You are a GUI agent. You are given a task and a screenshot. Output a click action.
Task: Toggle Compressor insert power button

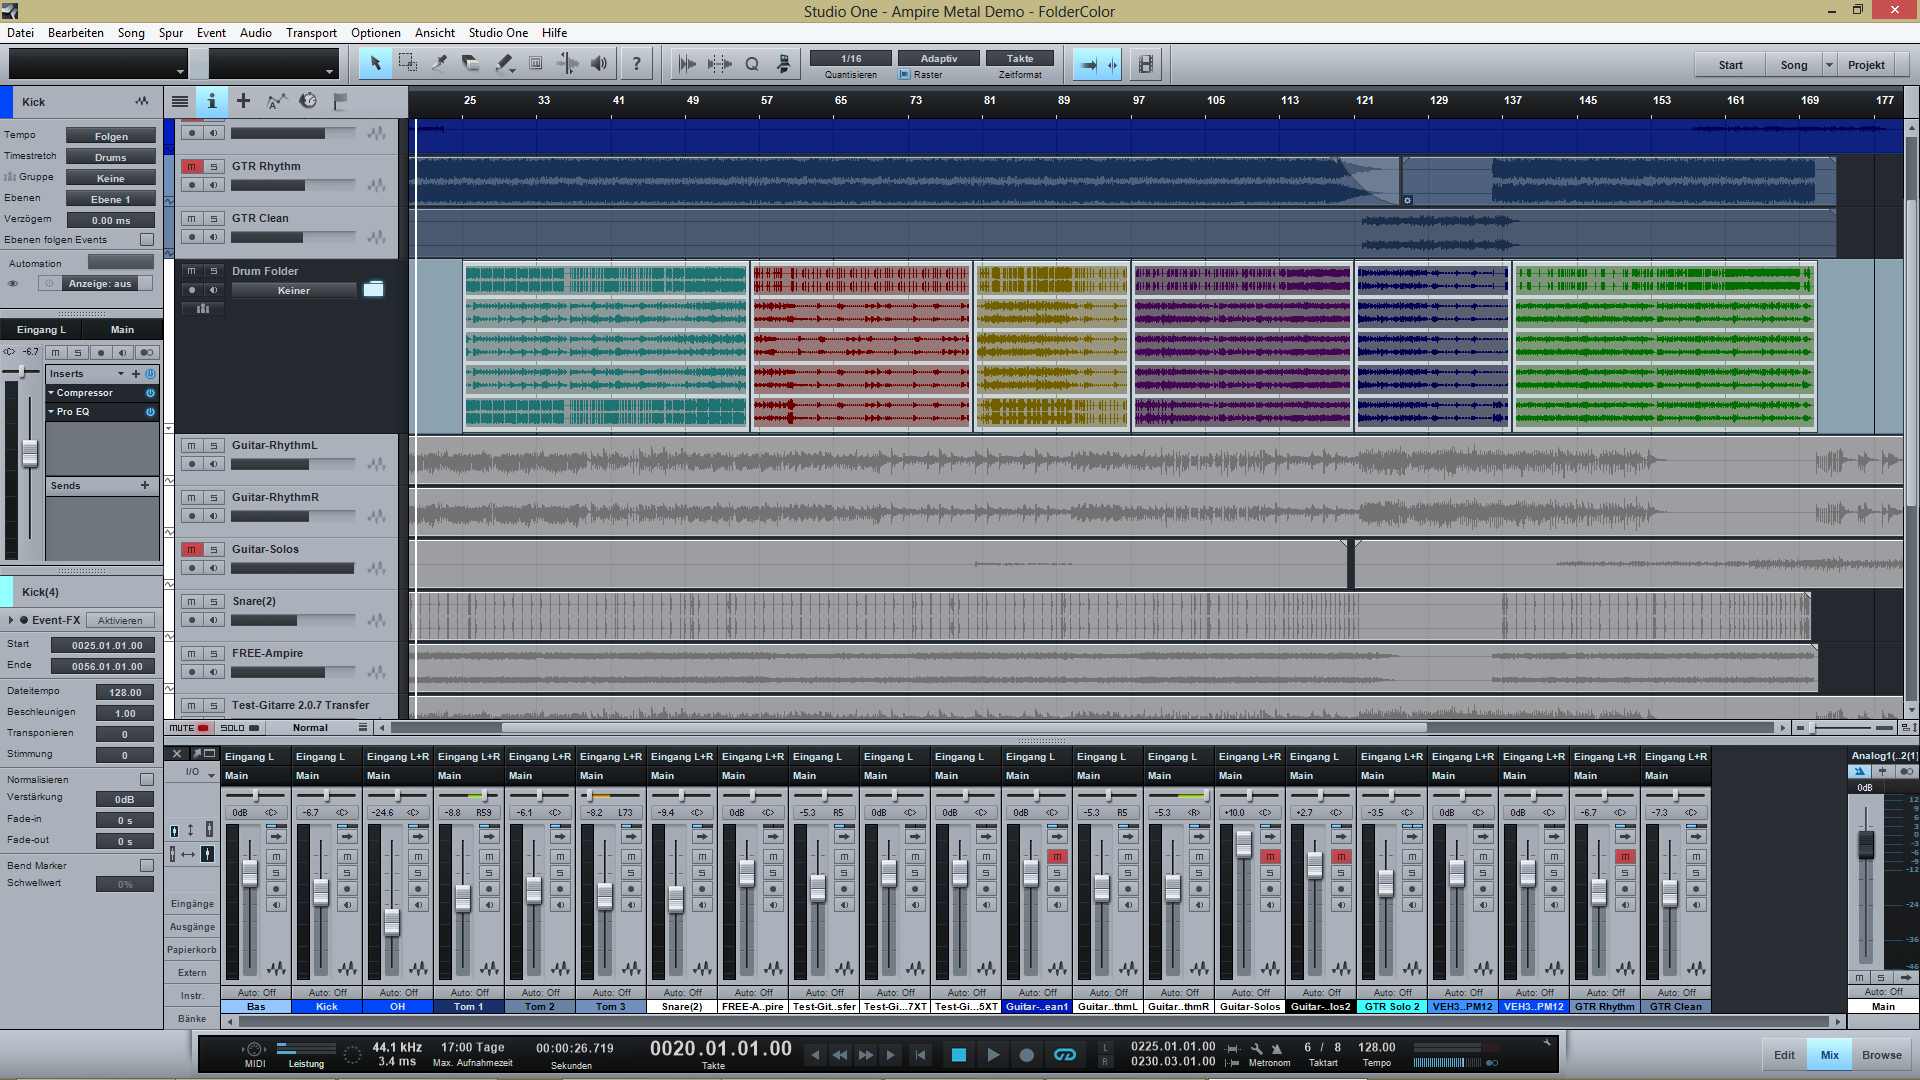pos(150,393)
